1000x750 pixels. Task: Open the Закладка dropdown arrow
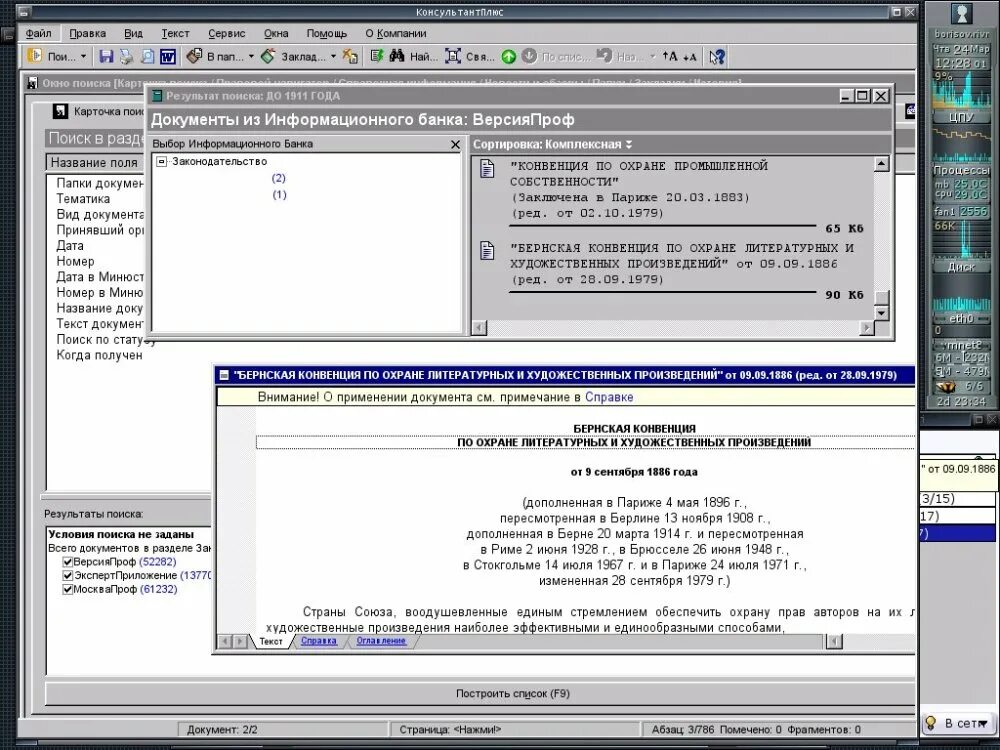click(x=334, y=57)
